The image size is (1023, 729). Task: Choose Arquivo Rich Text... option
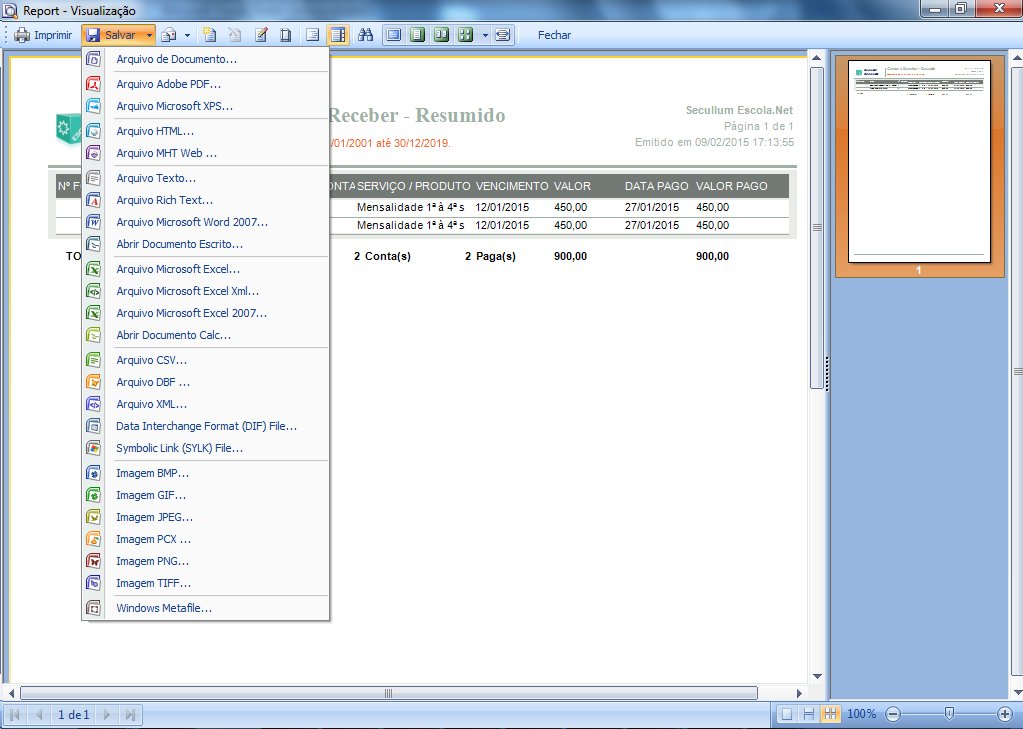click(206, 200)
